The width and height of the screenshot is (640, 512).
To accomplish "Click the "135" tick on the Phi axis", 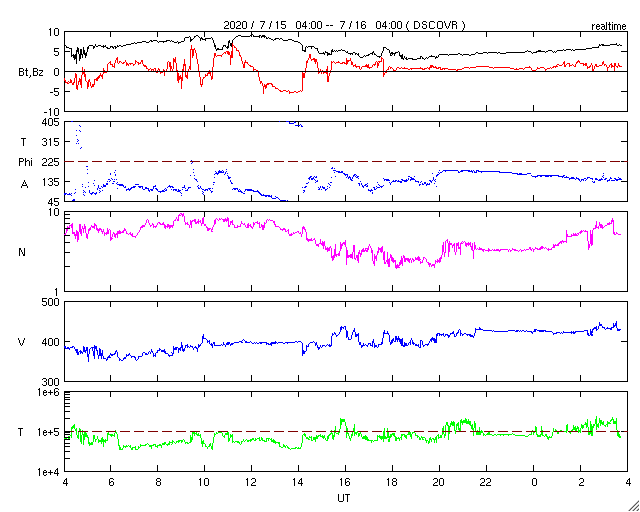I will [52, 182].
